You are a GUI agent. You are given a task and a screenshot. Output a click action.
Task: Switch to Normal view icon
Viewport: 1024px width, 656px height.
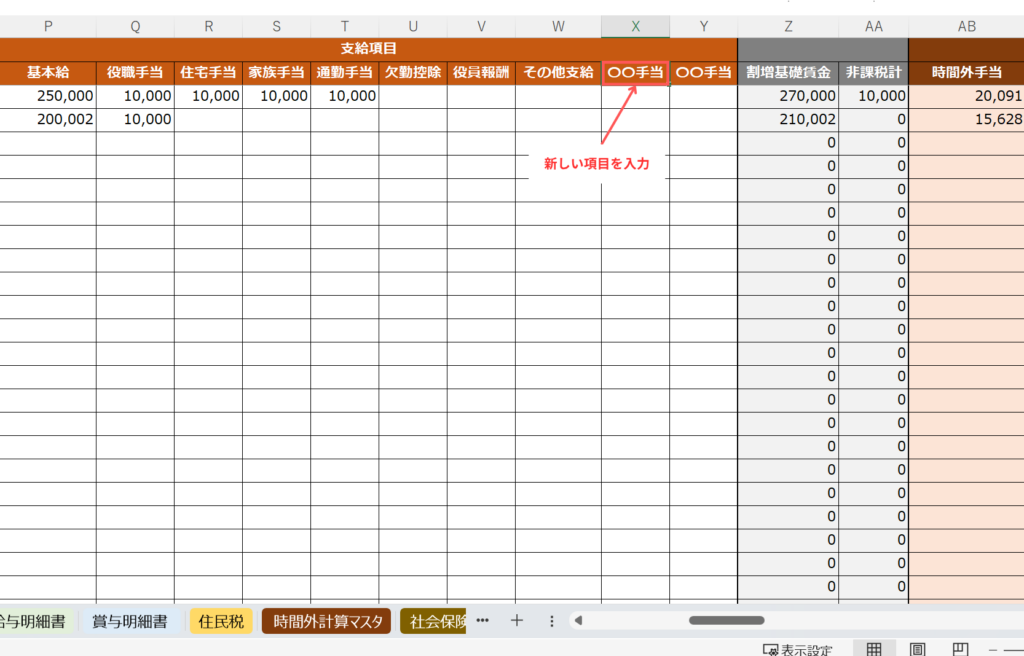click(x=873, y=649)
